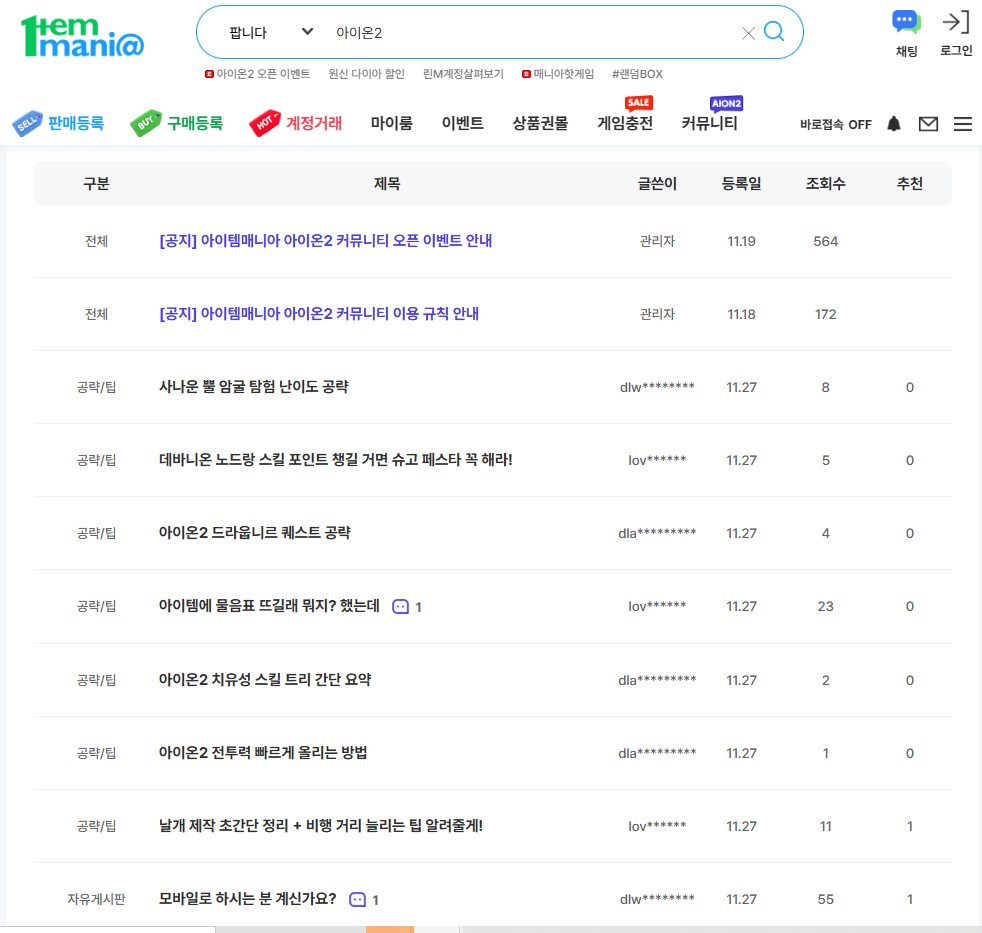Click date 11.19 in the table
The width and height of the screenshot is (982, 933).
pos(742,241)
